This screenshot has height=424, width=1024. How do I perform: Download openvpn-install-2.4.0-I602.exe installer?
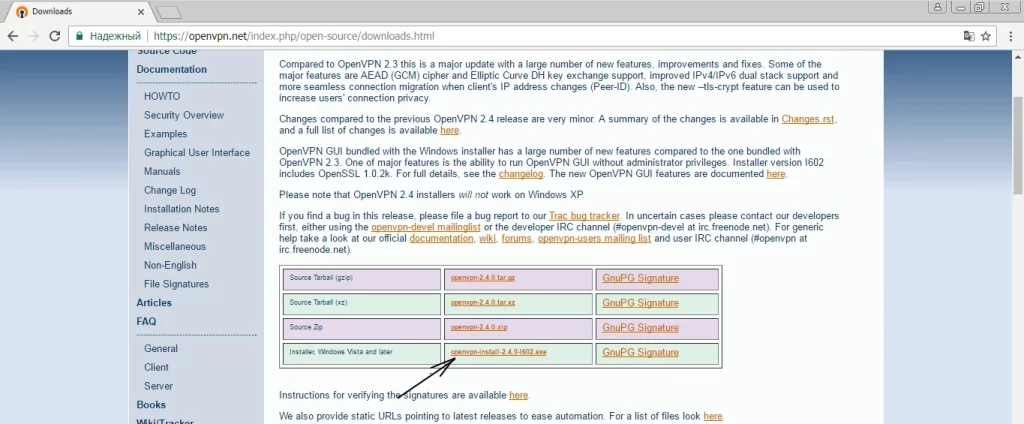[x=498, y=352]
